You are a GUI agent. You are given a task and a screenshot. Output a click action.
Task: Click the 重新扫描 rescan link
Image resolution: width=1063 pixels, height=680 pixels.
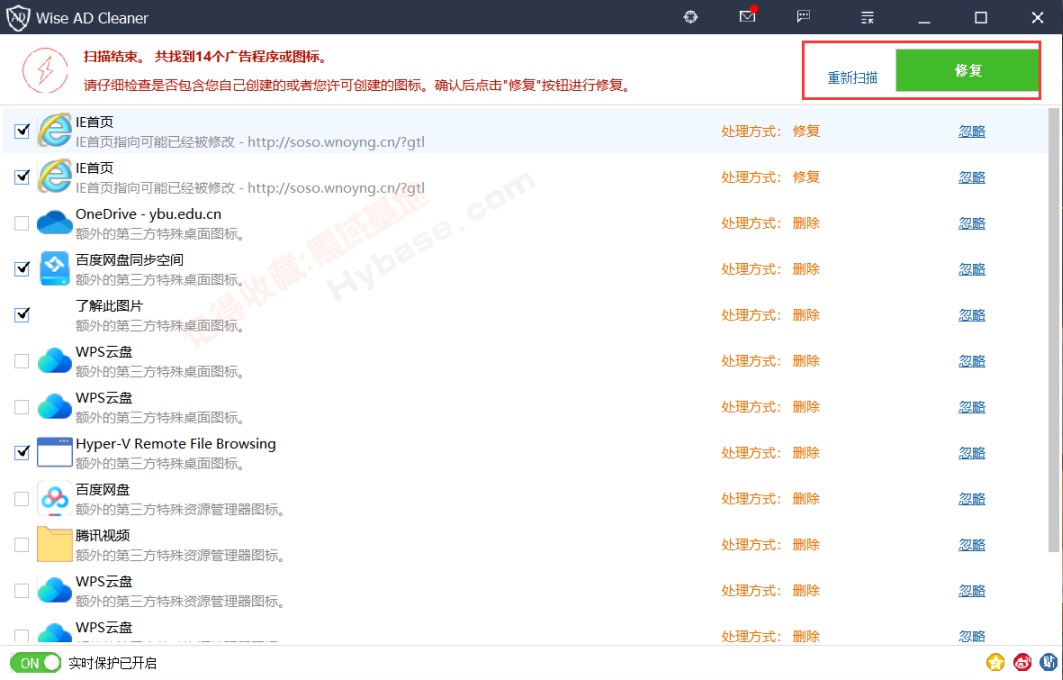[x=852, y=77]
